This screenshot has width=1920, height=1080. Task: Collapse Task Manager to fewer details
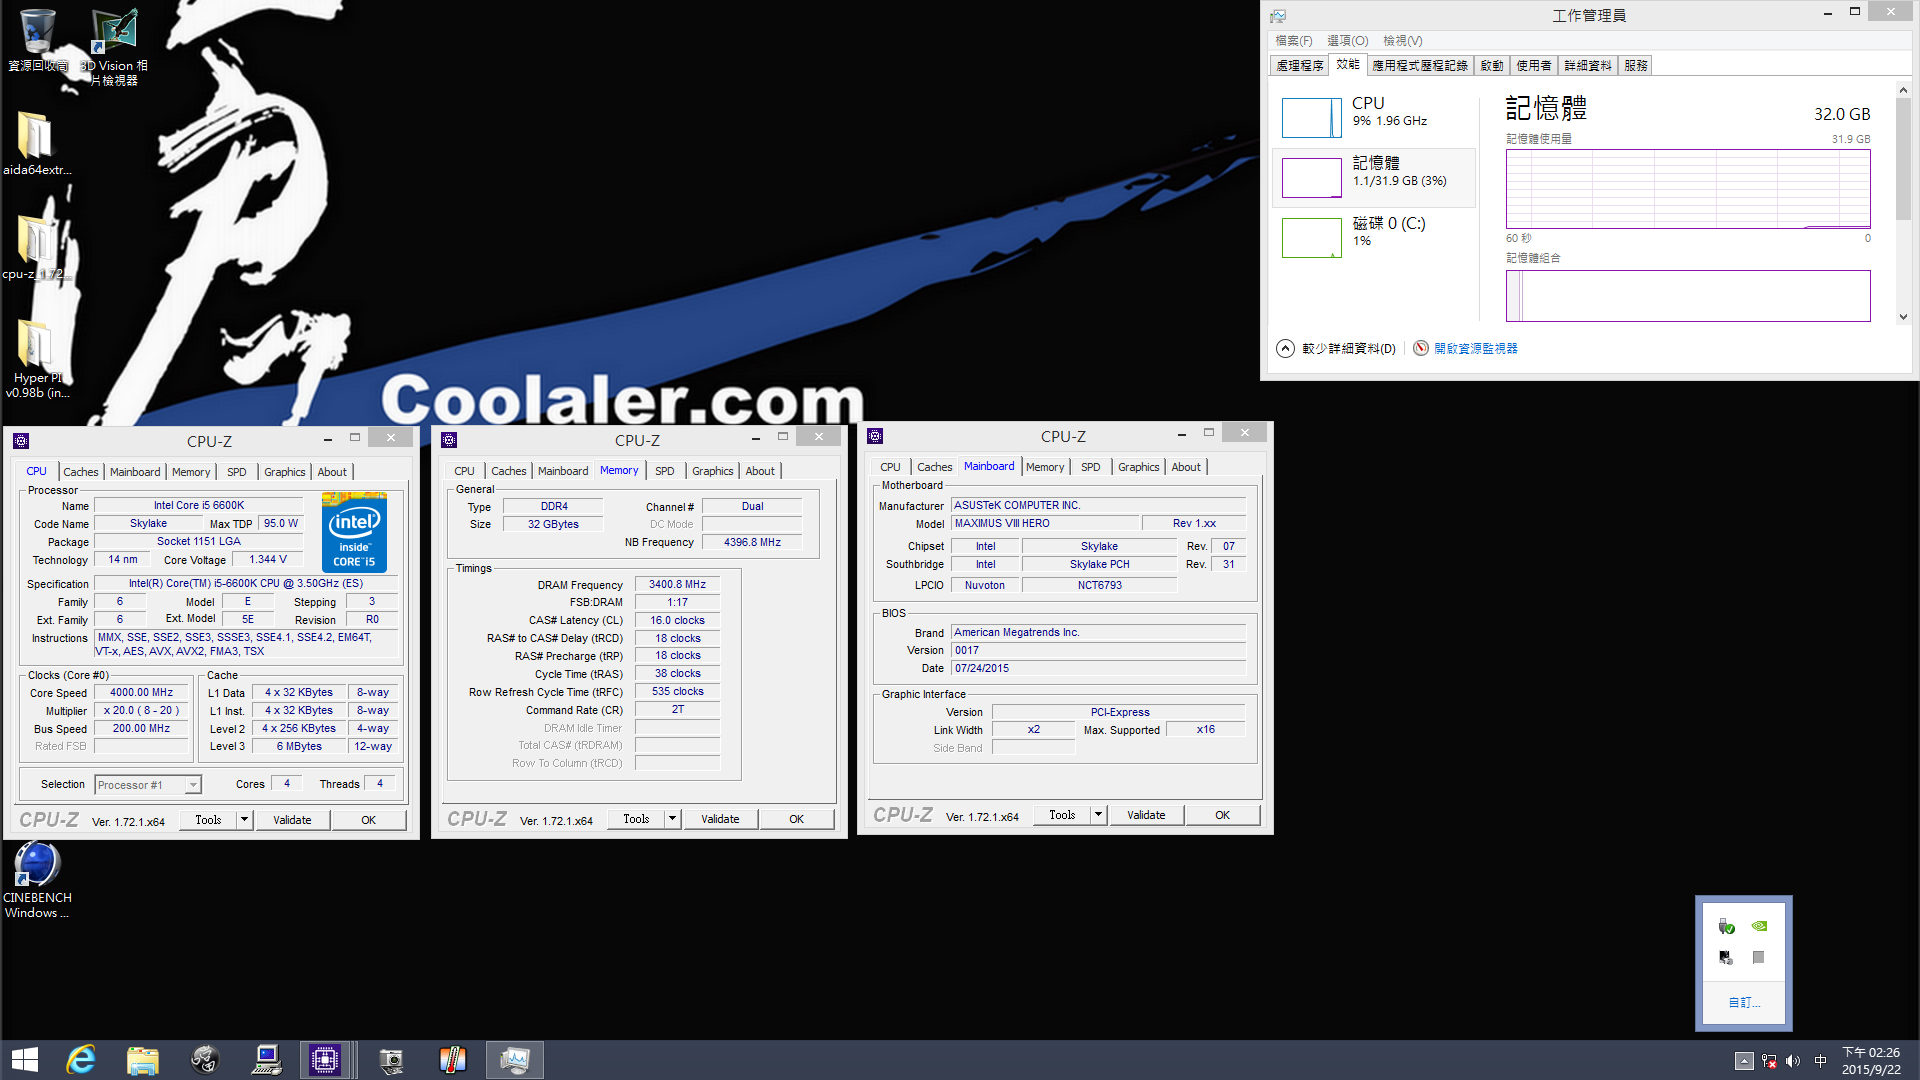1286,348
